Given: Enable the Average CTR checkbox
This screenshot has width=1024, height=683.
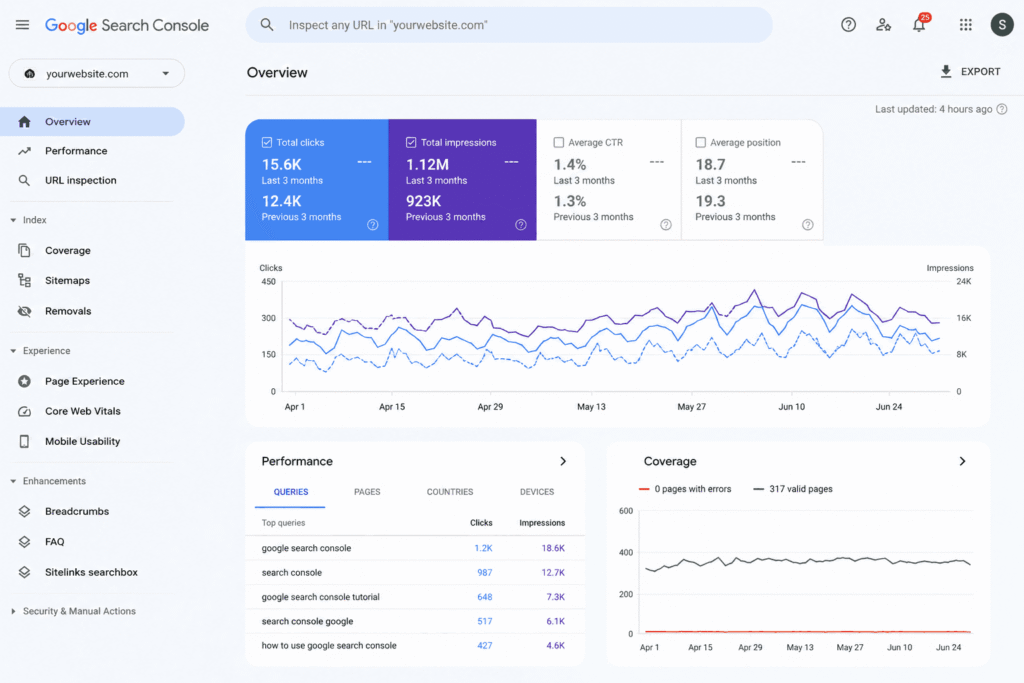Looking at the screenshot, I should (x=558, y=142).
